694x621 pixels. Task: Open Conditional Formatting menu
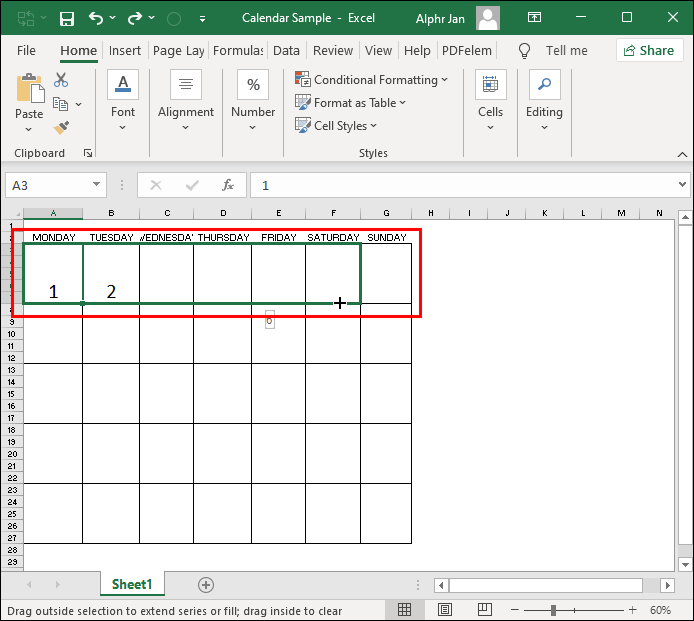click(371, 80)
